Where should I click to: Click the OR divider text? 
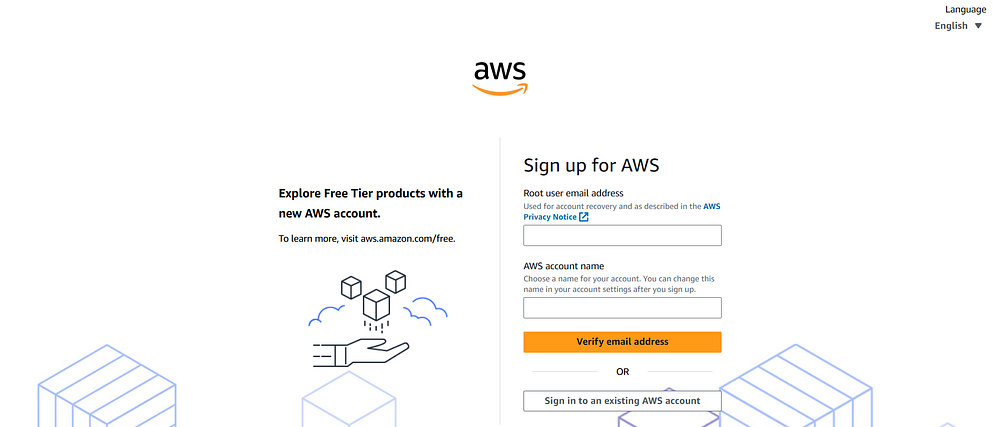point(622,372)
